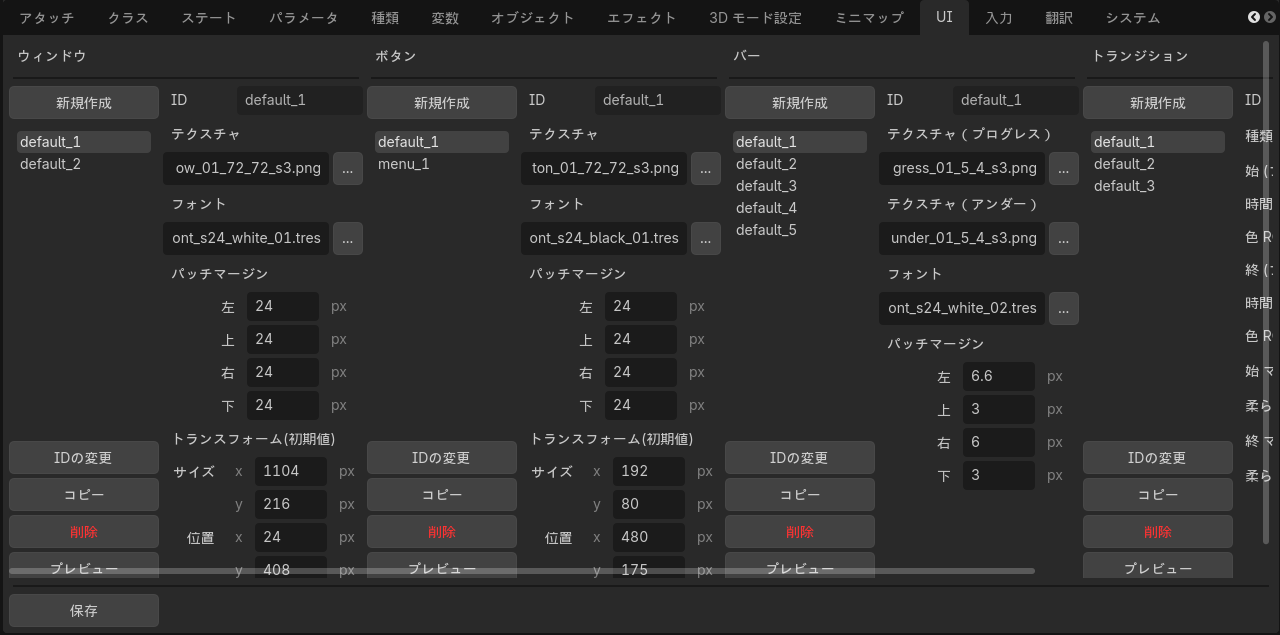1280x635 pixels.
Task: Open the アタッチ tab
Action: (47, 18)
